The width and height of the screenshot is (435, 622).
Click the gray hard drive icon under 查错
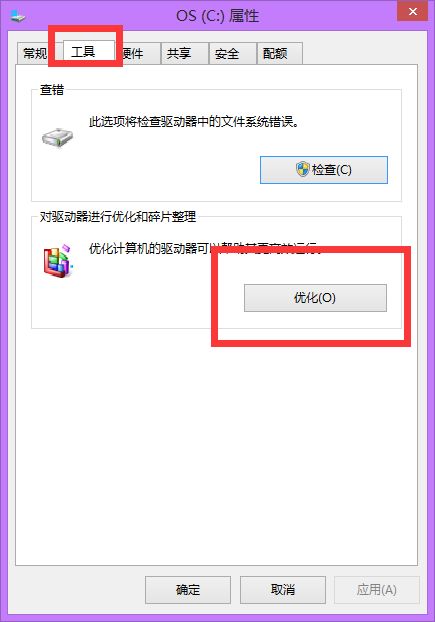(x=57, y=138)
